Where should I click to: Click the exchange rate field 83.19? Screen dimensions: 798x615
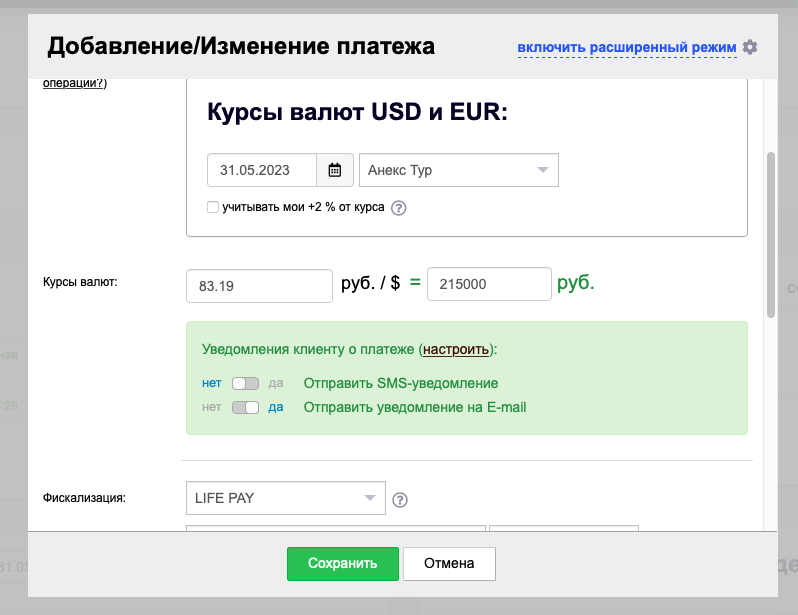pos(260,286)
